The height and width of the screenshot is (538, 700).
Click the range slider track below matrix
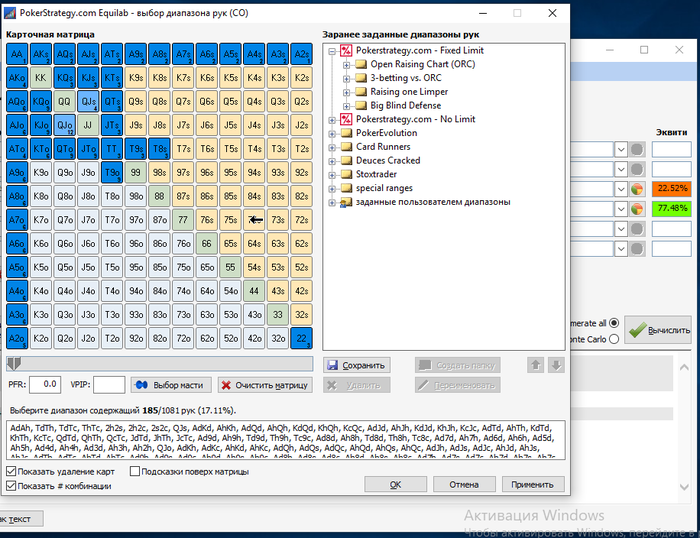159,364
